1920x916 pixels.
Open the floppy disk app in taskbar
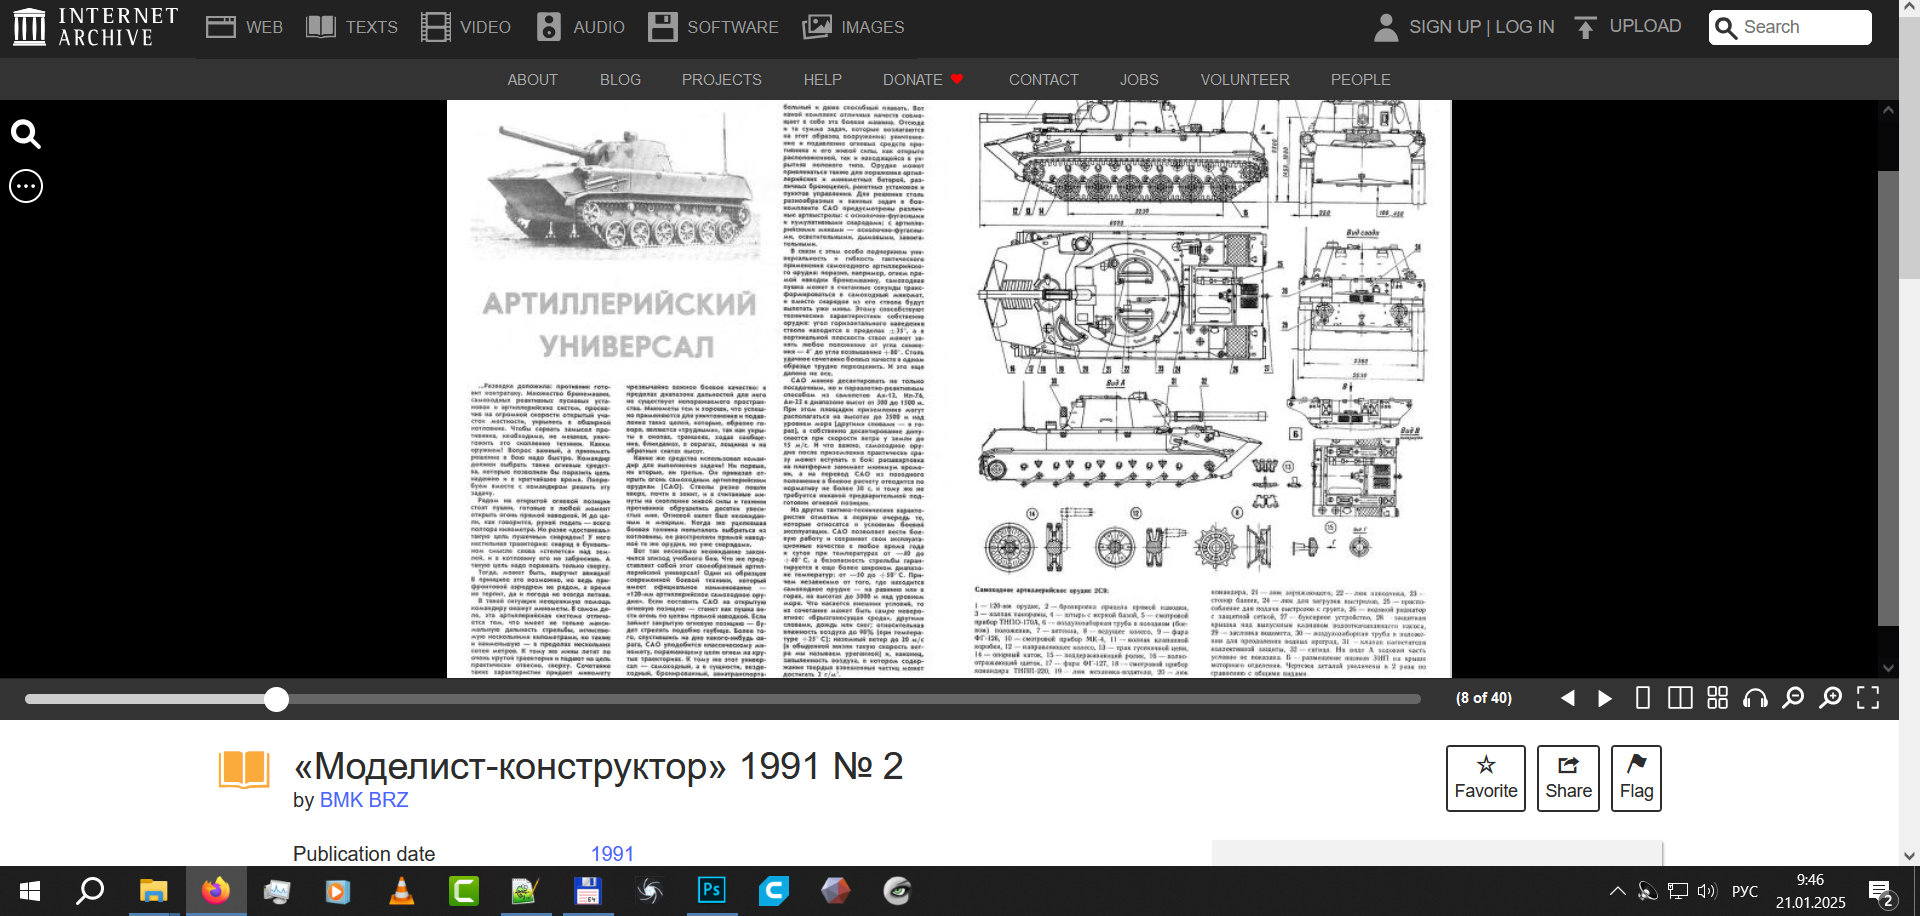pos(587,891)
